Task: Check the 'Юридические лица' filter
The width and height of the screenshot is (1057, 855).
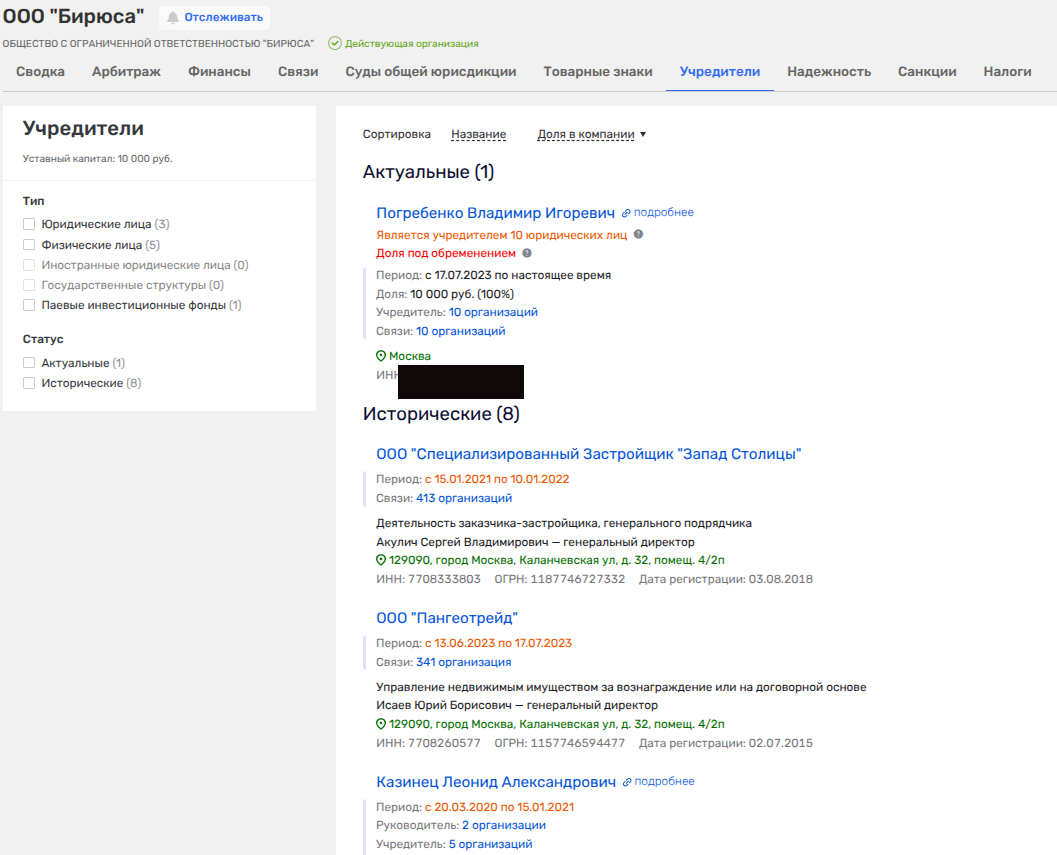Action: (29, 224)
